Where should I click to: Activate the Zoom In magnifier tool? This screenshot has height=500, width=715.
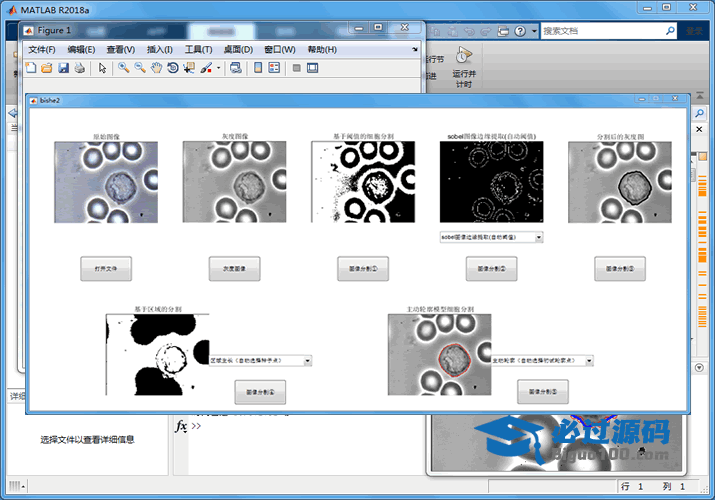click(x=124, y=68)
